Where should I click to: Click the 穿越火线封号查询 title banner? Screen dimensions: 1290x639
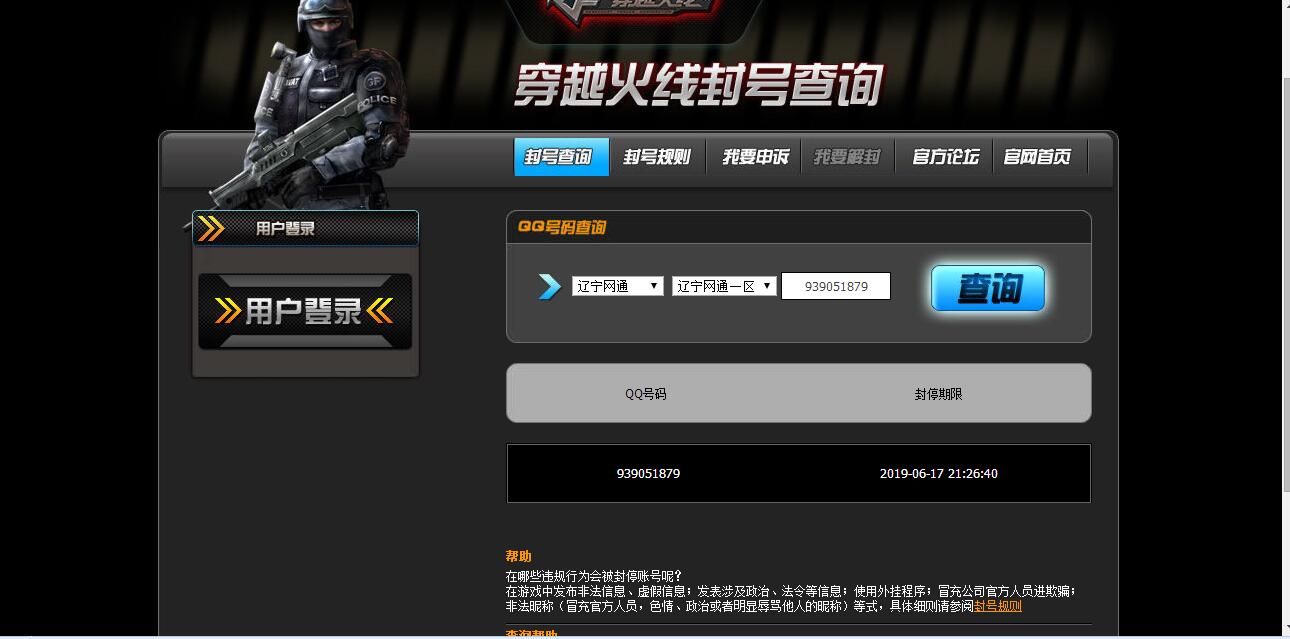(699, 85)
